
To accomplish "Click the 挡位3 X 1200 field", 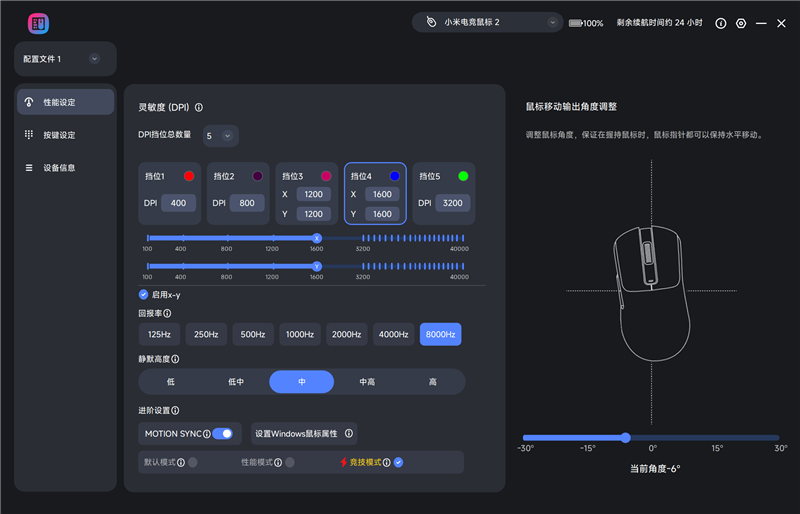I will pyautogui.click(x=313, y=194).
